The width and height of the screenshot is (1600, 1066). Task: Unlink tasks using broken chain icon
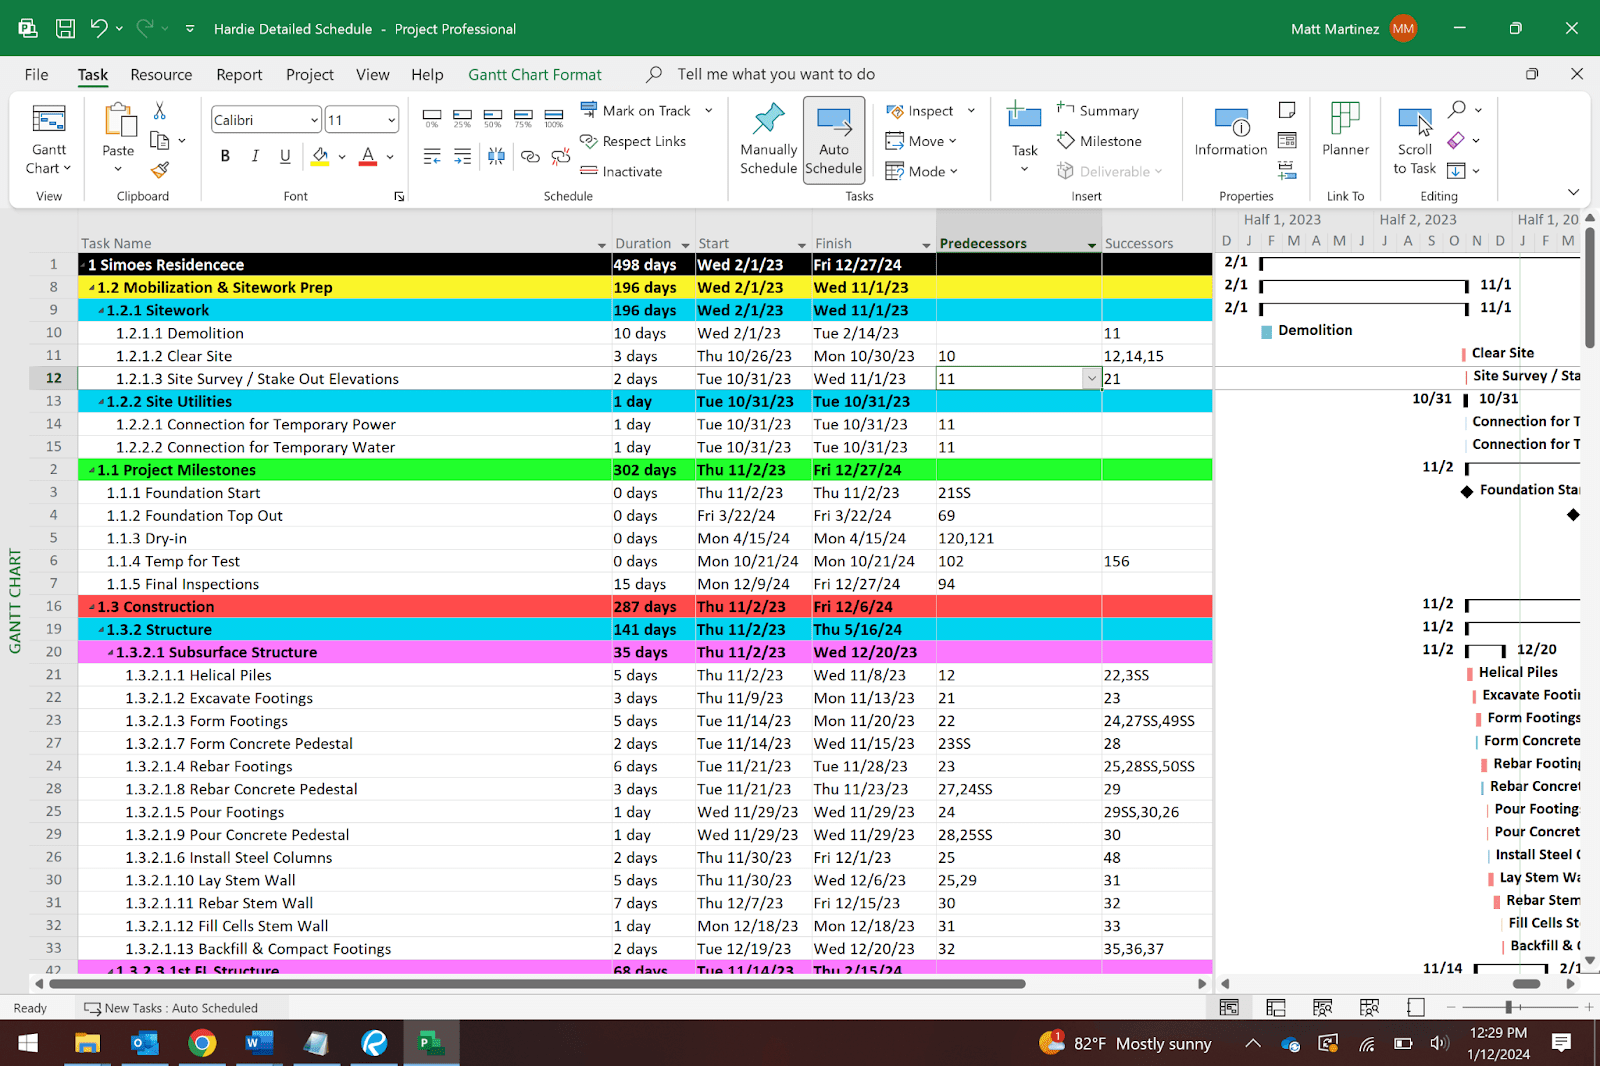pyautogui.click(x=560, y=157)
